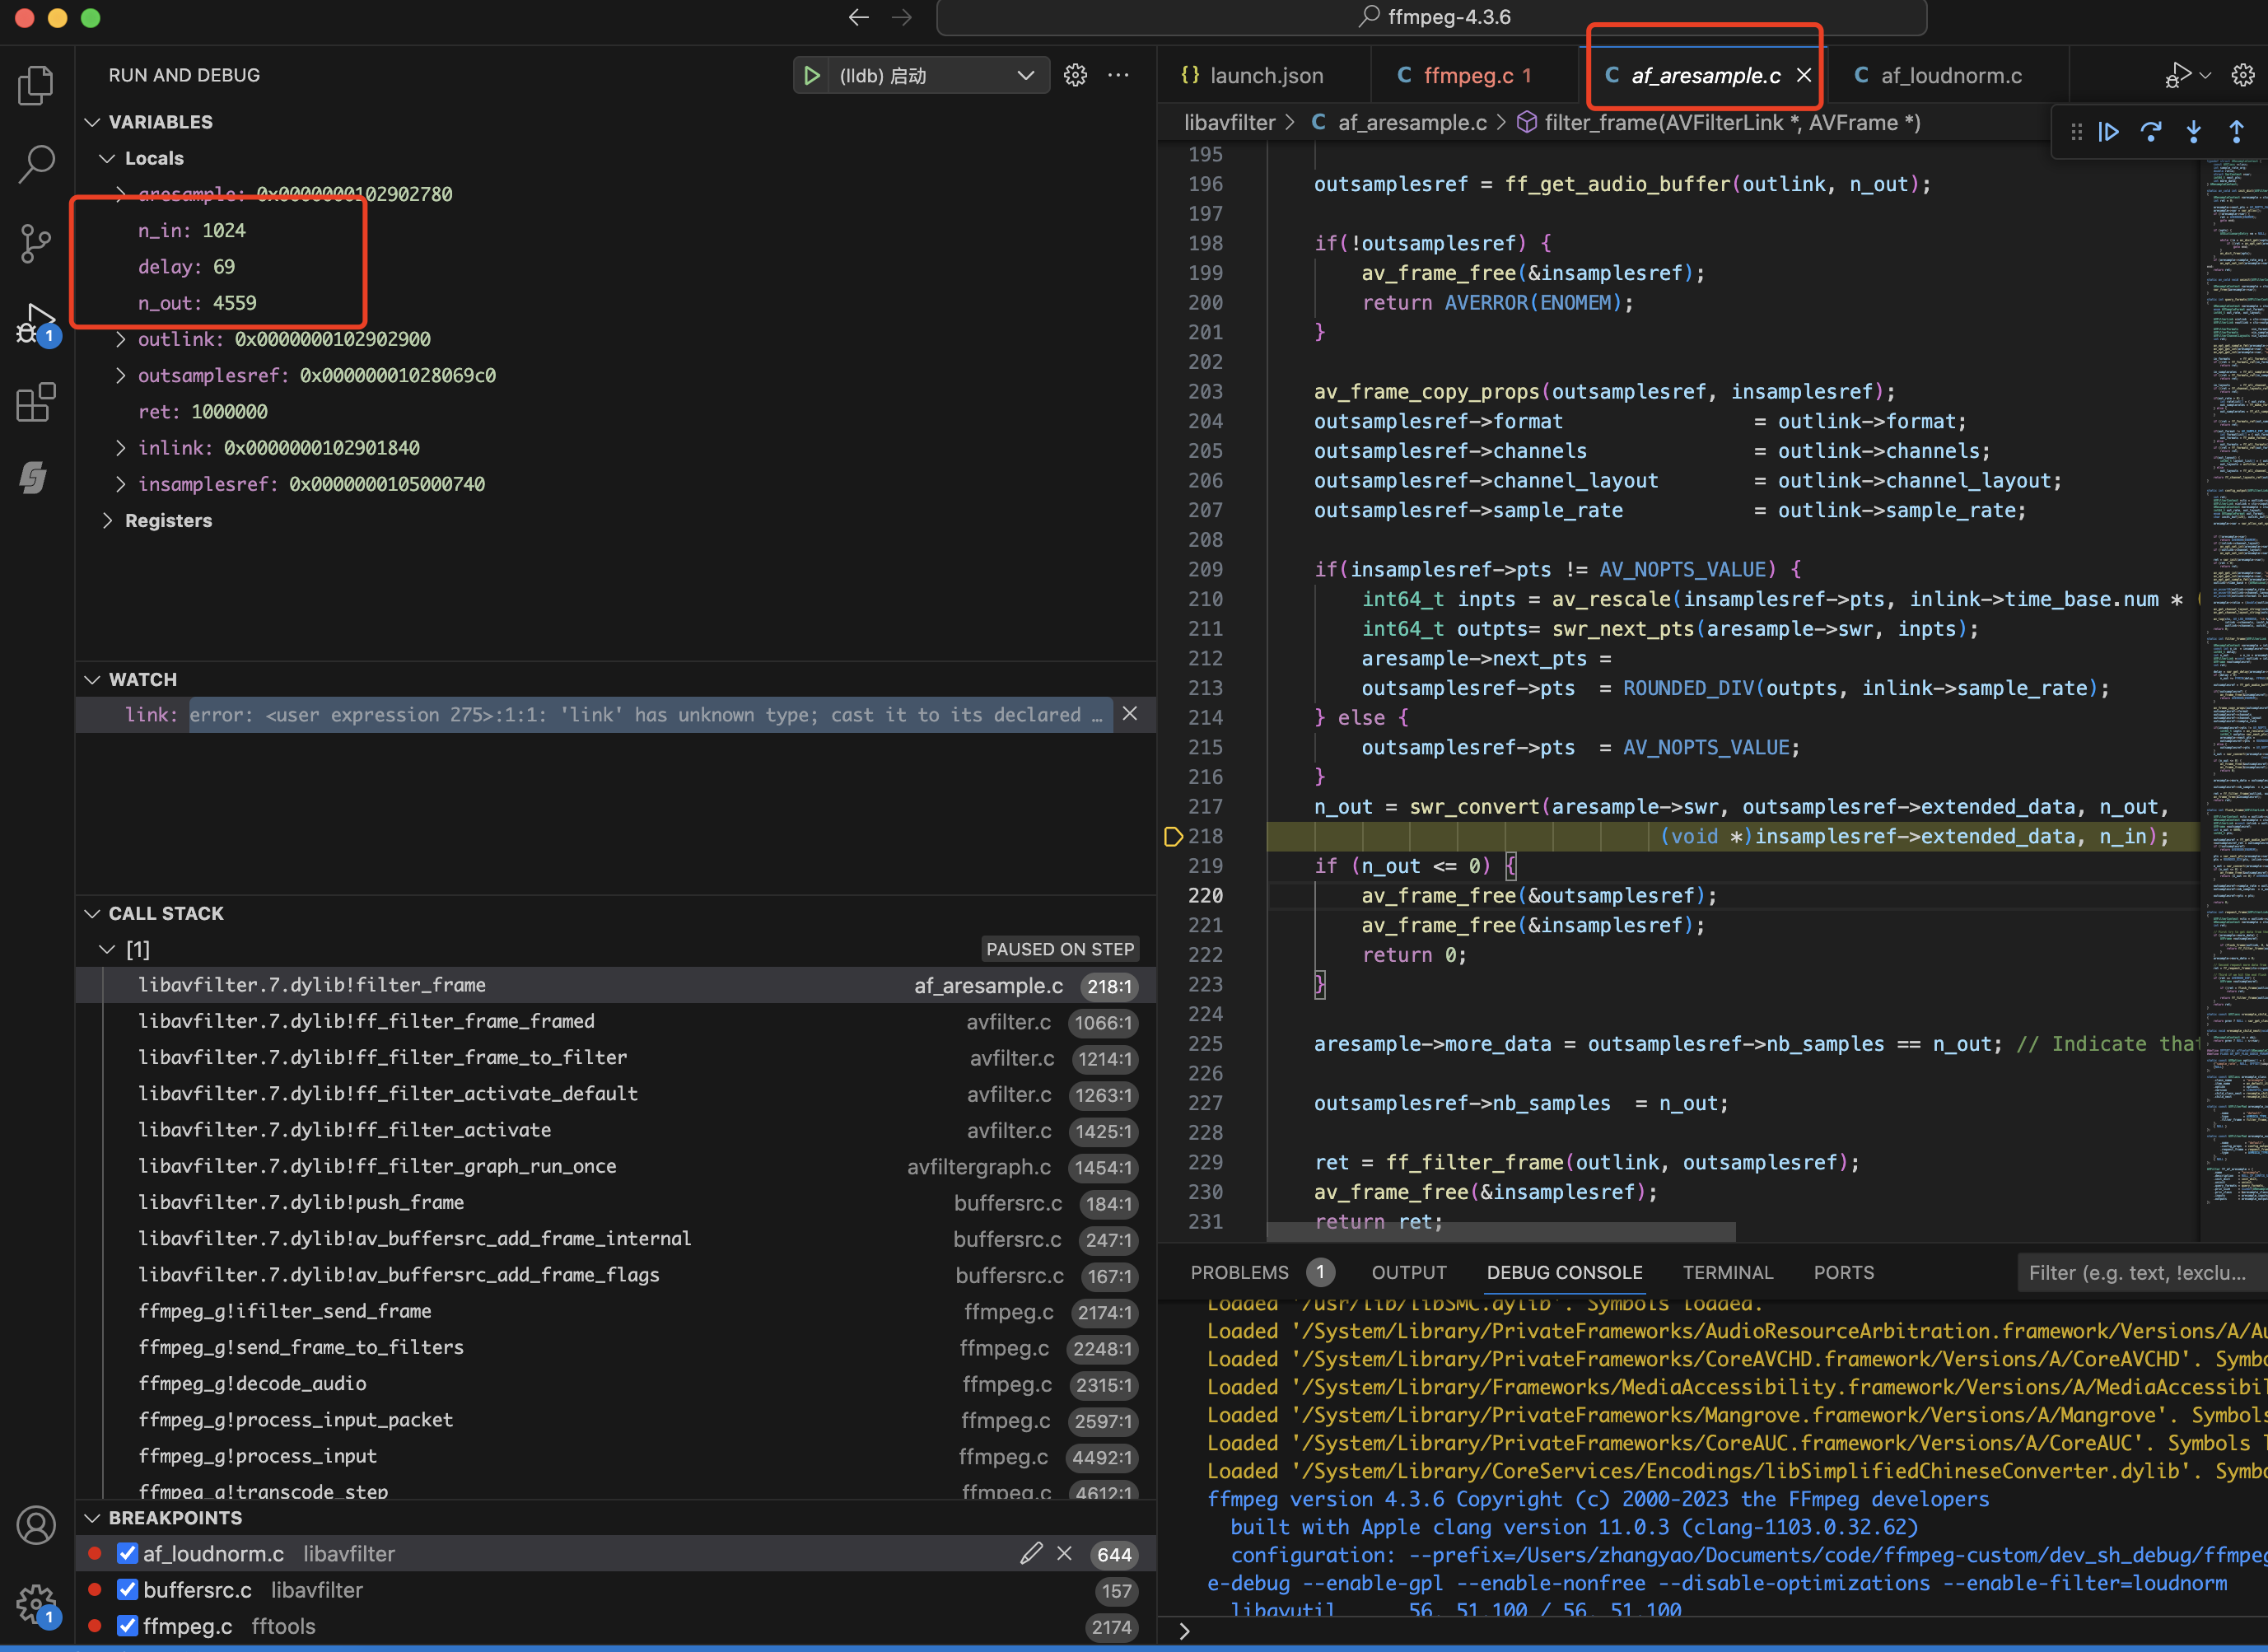Open the Explorer view in activity bar
Viewport: 2268px width, 1652px height.
click(x=36, y=85)
